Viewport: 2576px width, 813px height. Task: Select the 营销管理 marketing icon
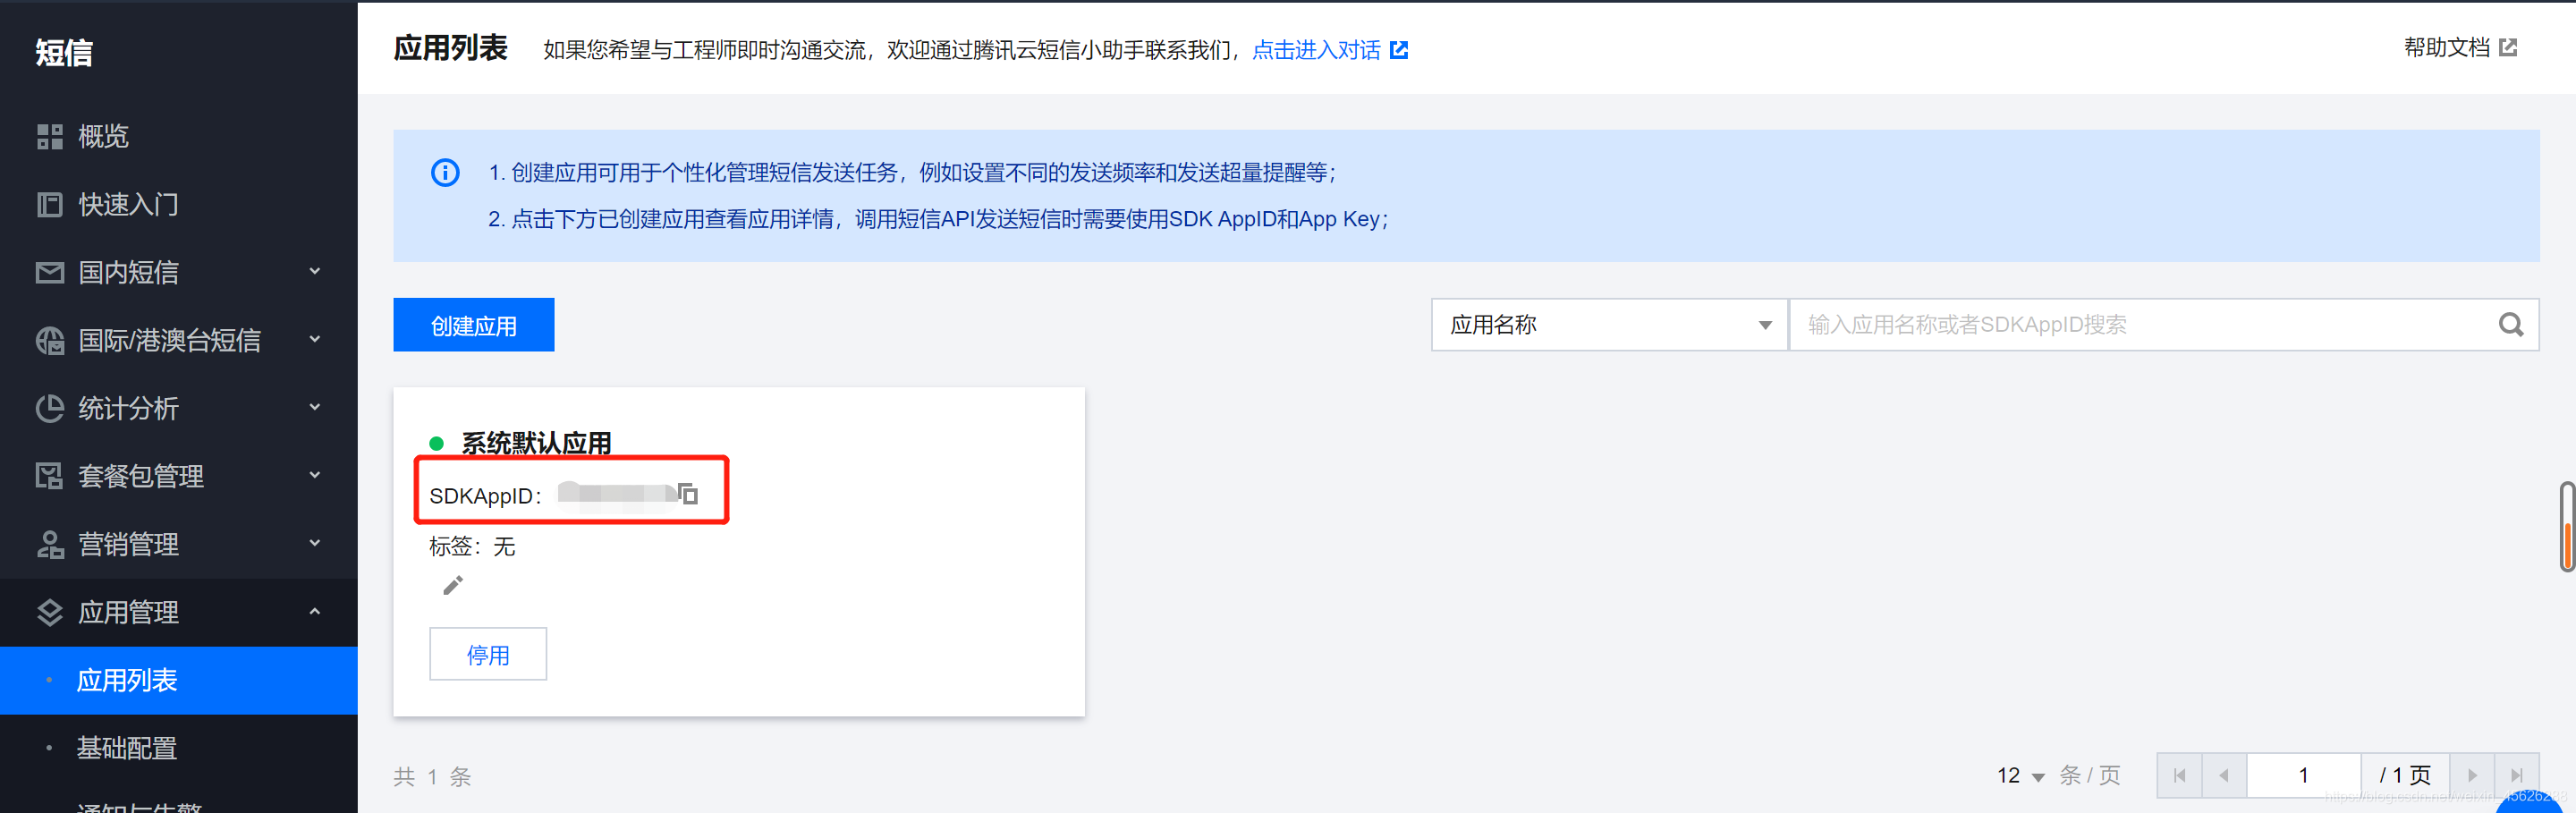49,544
